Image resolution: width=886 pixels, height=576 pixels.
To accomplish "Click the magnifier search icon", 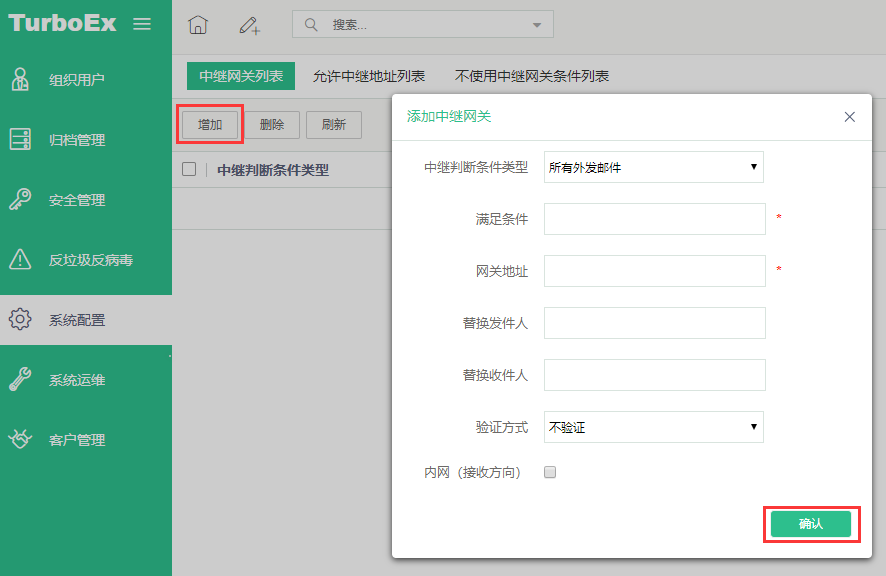I will pos(311,25).
